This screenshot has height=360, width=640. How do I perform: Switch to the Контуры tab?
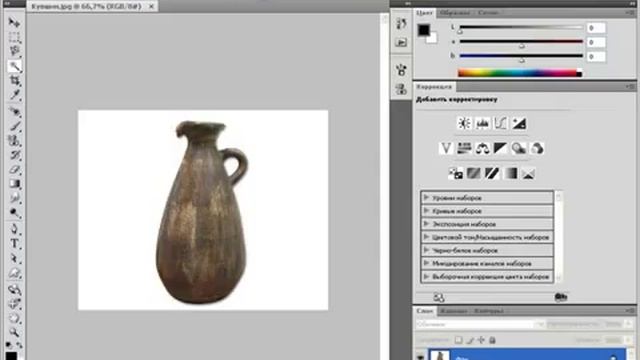[x=489, y=311]
